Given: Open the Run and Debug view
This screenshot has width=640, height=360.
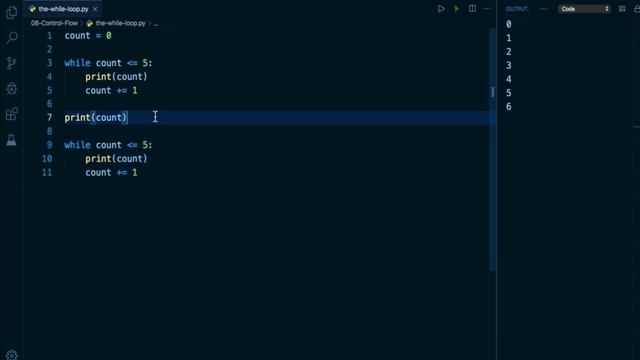Looking at the screenshot, I should click(x=11, y=89).
